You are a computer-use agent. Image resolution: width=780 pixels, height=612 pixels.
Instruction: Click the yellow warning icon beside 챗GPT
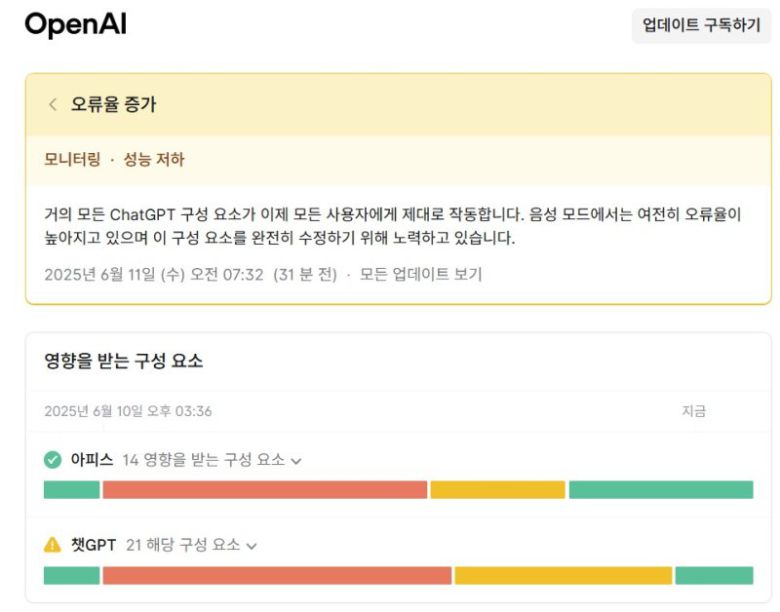tap(53, 545)
